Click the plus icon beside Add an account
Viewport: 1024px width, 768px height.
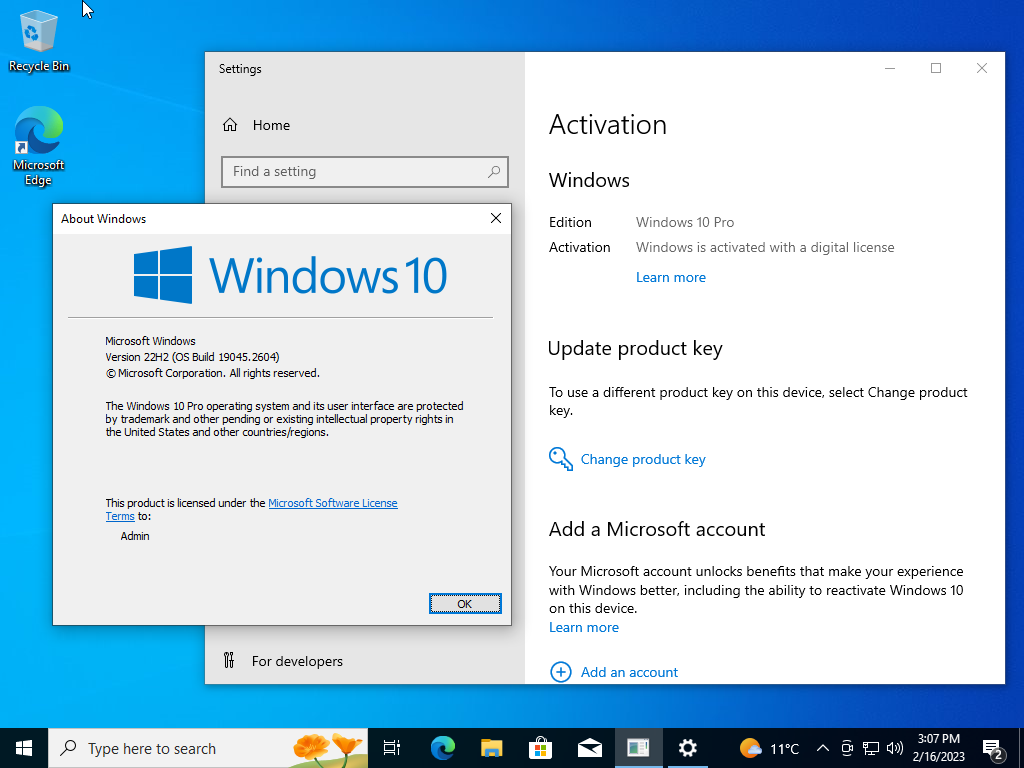[560, 672]
